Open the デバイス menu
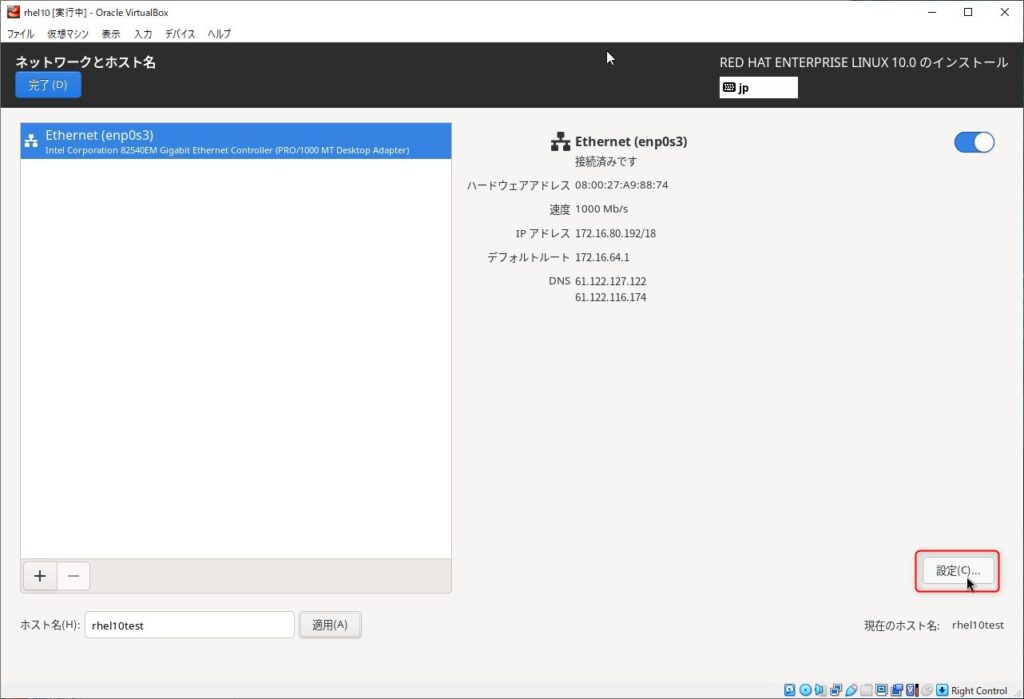 pos(180,34)
